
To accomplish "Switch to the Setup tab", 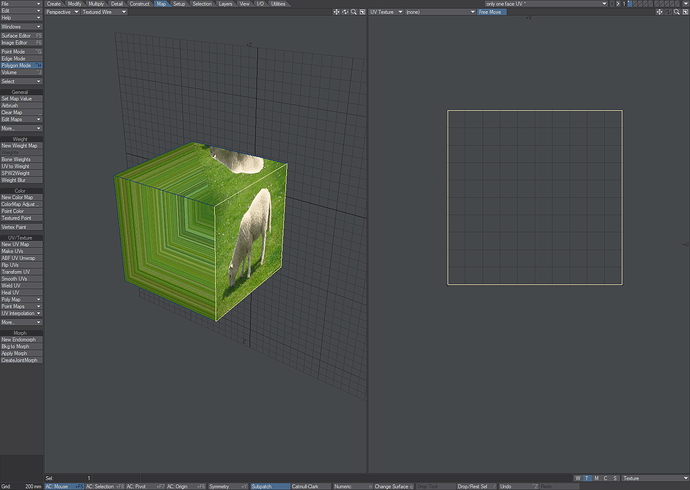I will (179, 4).
